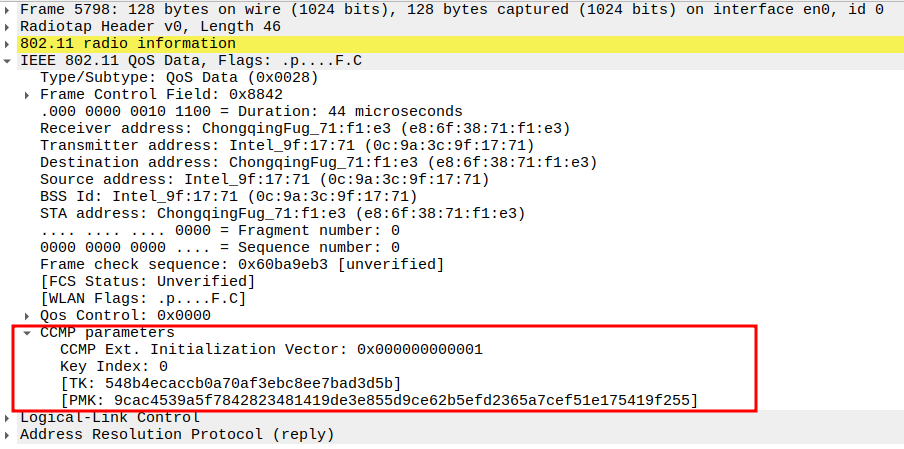The width and height of the screenshot is (904, 449).
Task: Highlight the BSS Id row
Action: (x=228, y=197)
